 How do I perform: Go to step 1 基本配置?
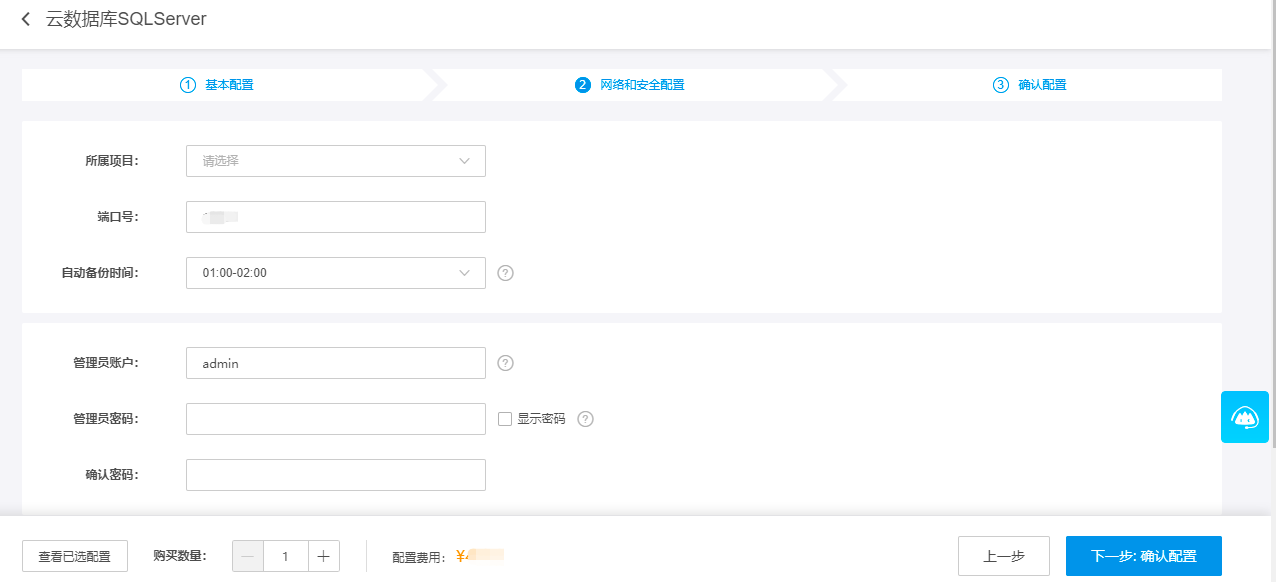217,85
